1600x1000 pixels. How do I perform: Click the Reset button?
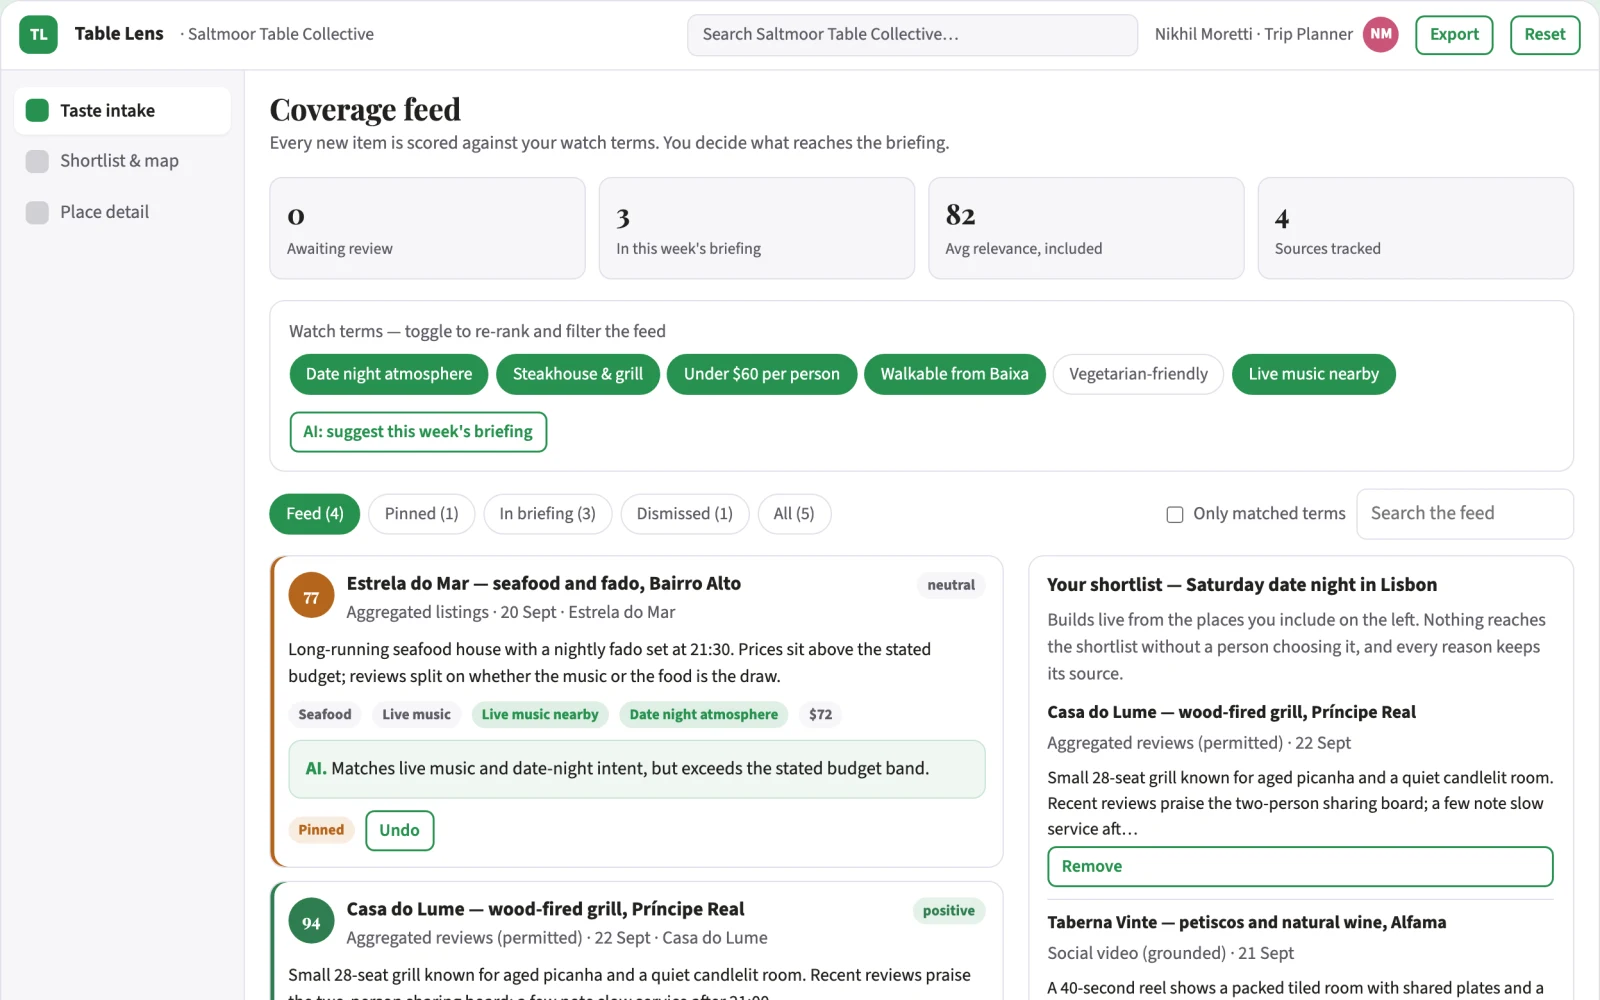[x=1544, y=35]
